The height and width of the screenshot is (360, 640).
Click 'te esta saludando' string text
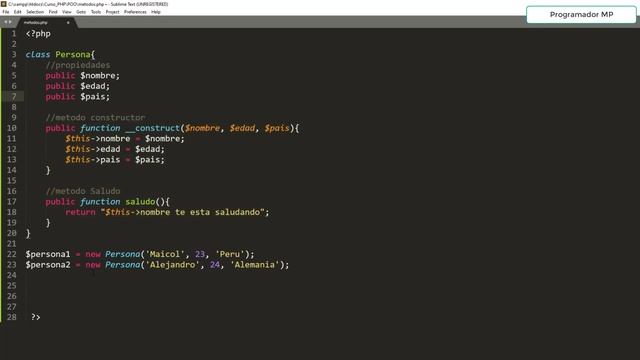tap(217, 212)
